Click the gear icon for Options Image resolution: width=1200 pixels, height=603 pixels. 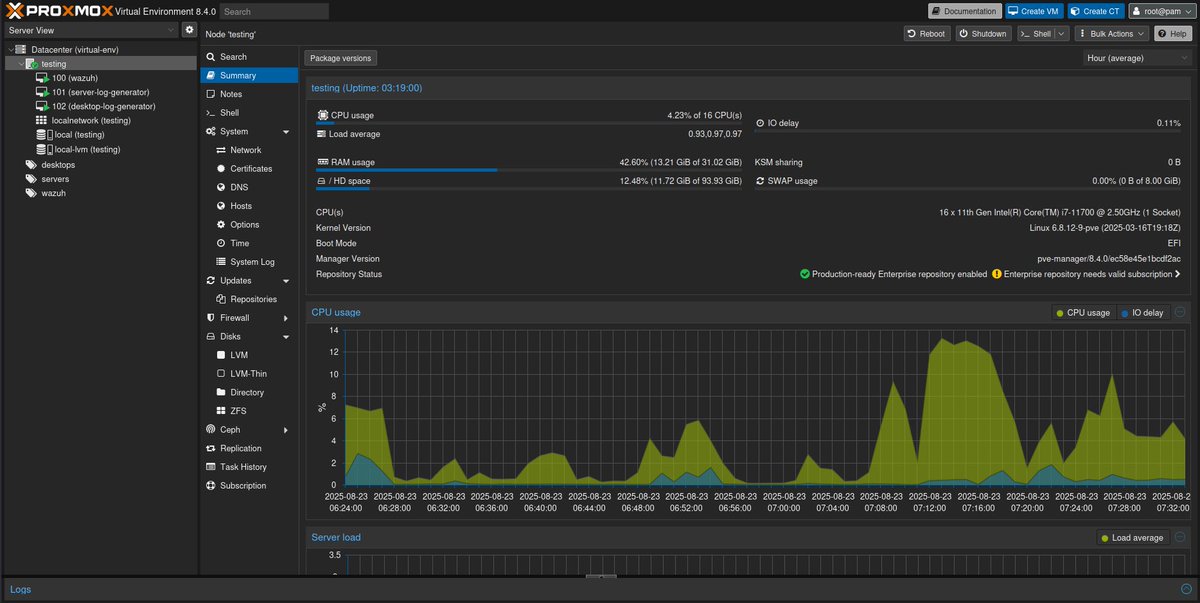click(x=221, y=225)
